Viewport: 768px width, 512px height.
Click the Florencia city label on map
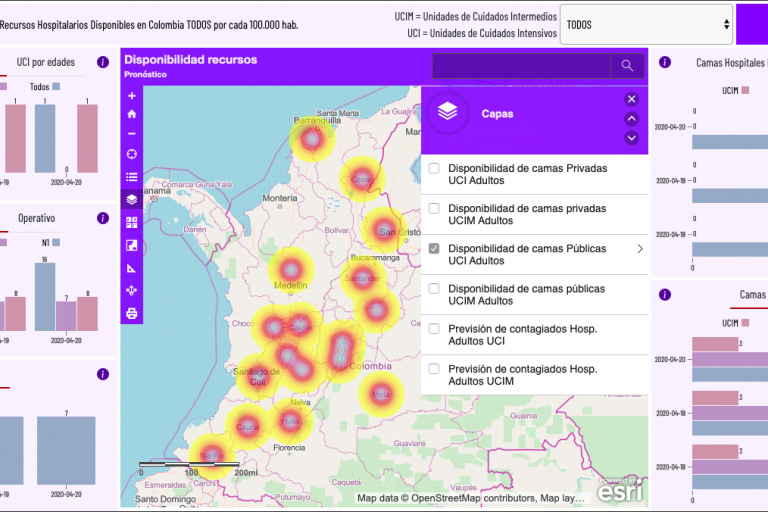(289, 447)
